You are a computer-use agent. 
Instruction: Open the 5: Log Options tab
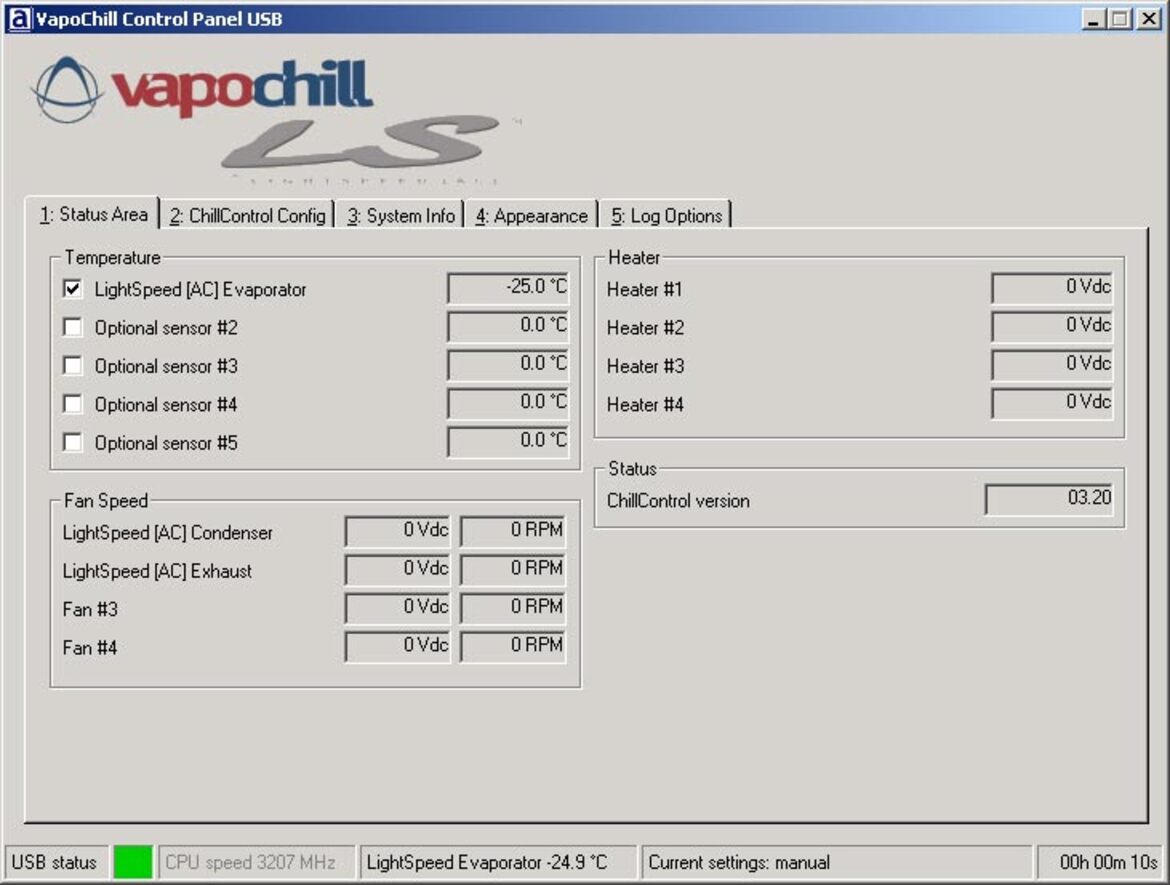coord(666,216)
